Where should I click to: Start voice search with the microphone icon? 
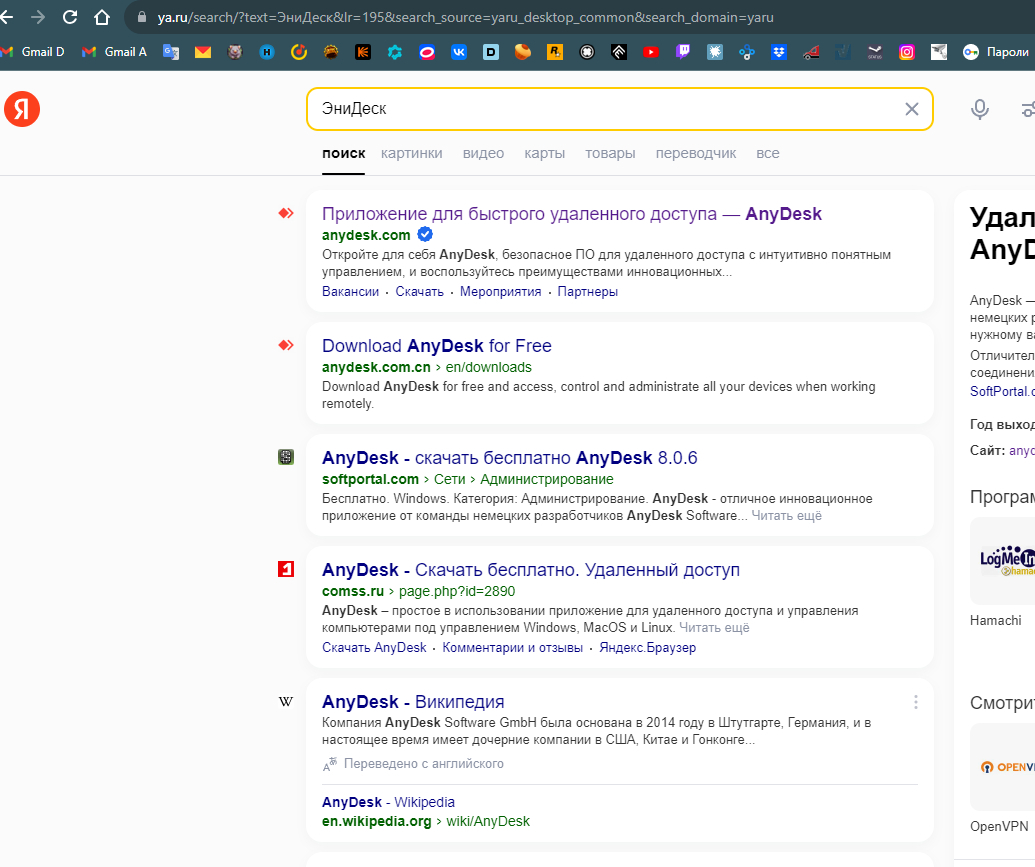pyautogui.click(x=980, y=109)
